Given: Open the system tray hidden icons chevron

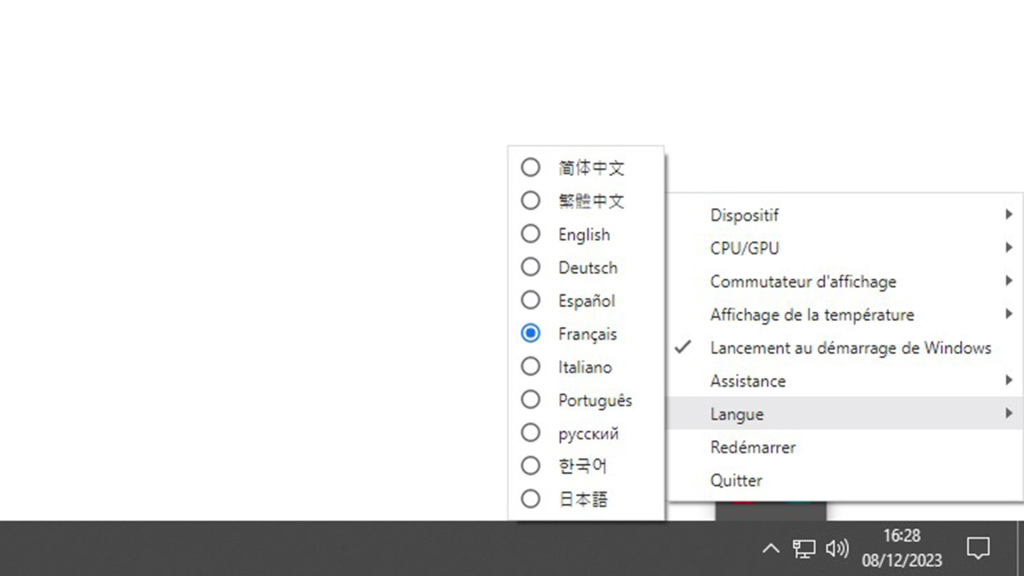Looking at the screenshot, I should click(x=770, y=548).
